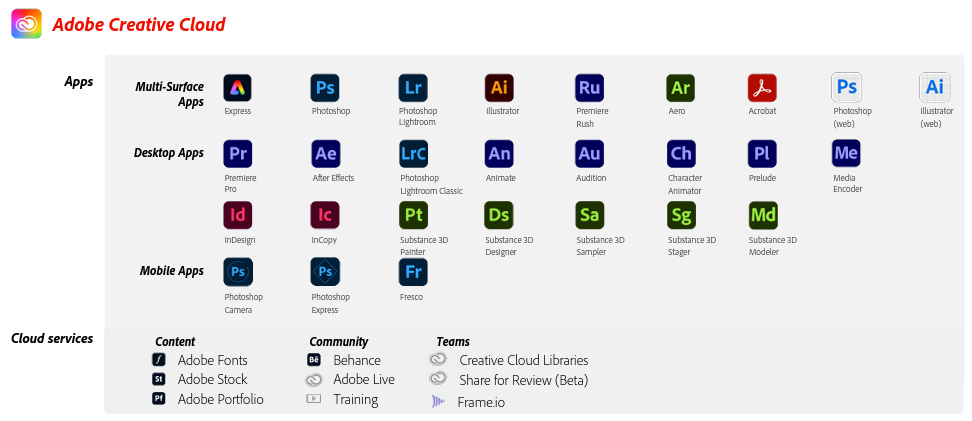
Task: Click the Behance text label
Action: coord(357,360)
